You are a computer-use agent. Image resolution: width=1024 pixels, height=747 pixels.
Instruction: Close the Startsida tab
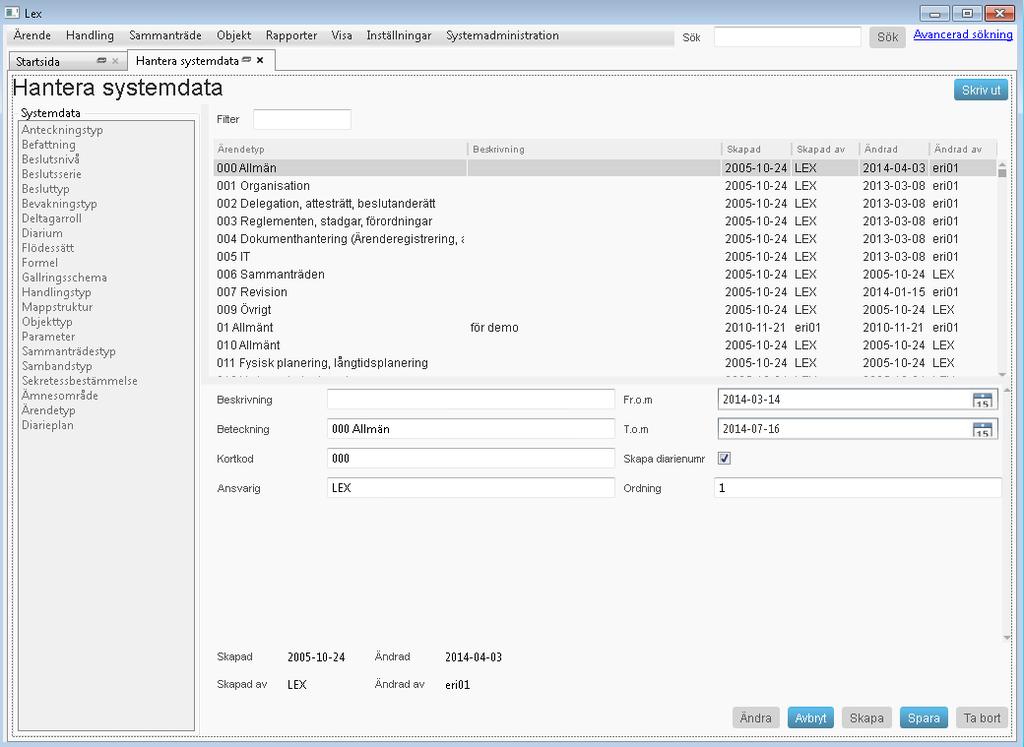pos(115,61)
